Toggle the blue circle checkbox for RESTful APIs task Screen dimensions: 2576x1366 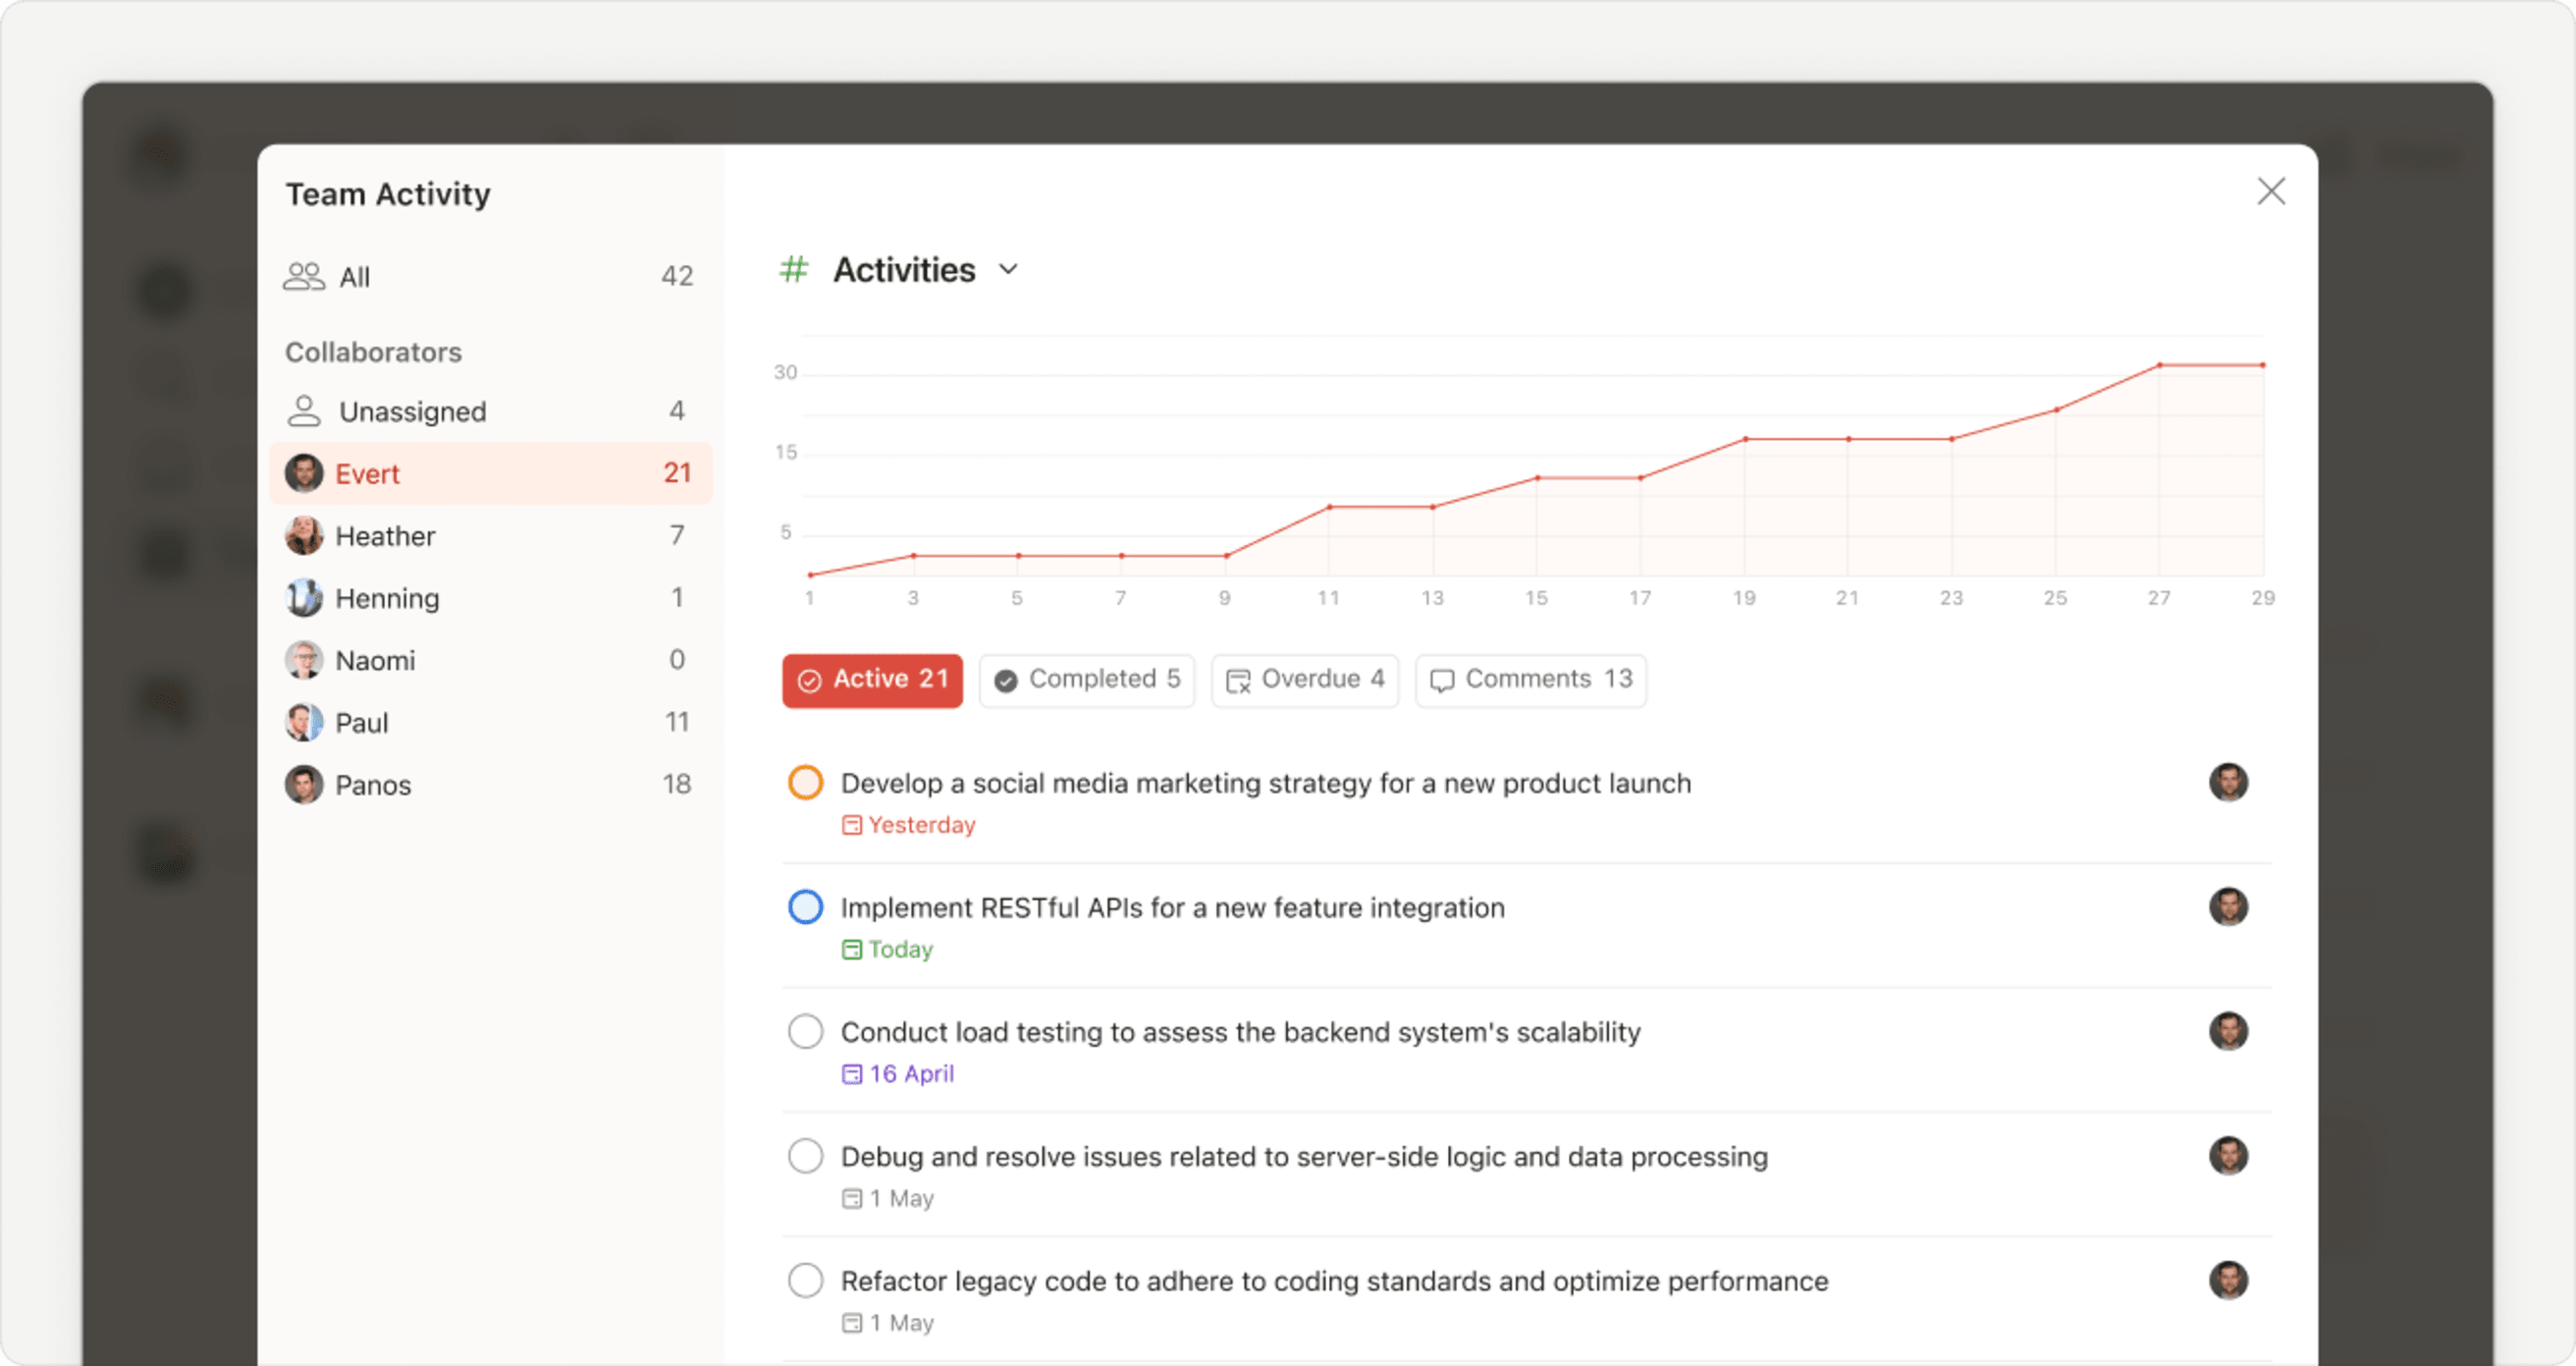pos(806,906)
